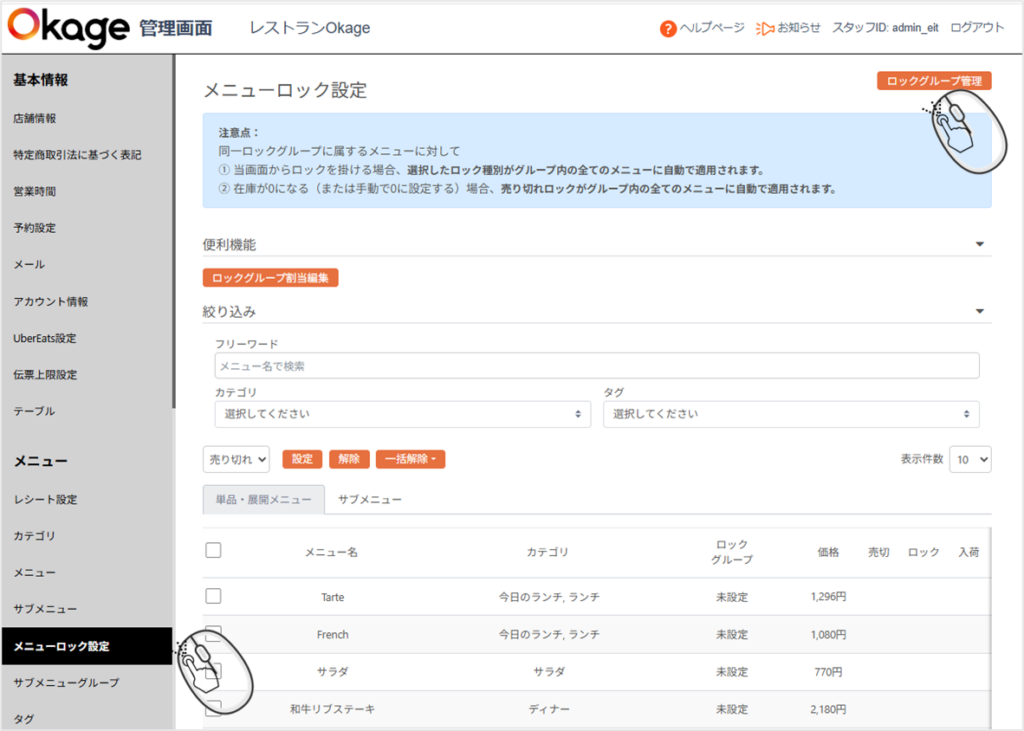1024x731 pixels.
Task: Check the box for 和牛リブステーキ row
Action: [x=213, y=709]
